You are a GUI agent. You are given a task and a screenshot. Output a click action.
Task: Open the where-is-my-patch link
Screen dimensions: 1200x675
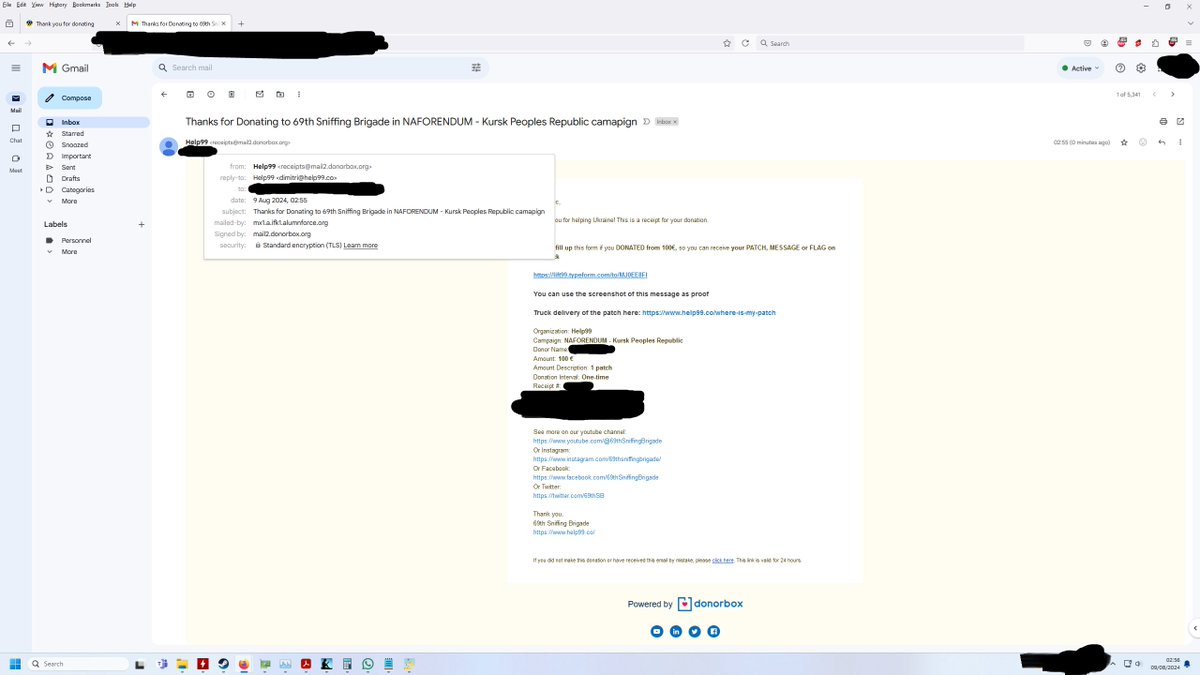(709, 313)
